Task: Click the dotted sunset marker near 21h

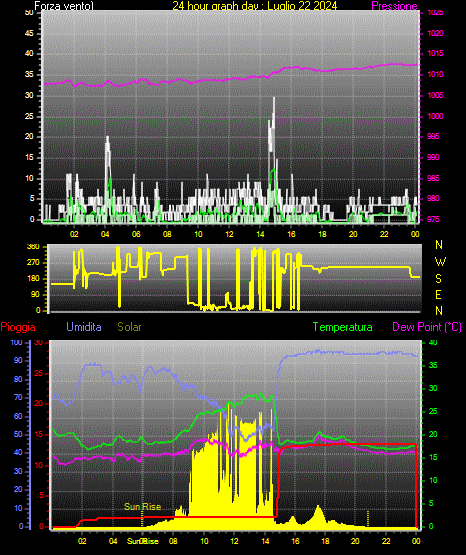Action: pos(368,518)
